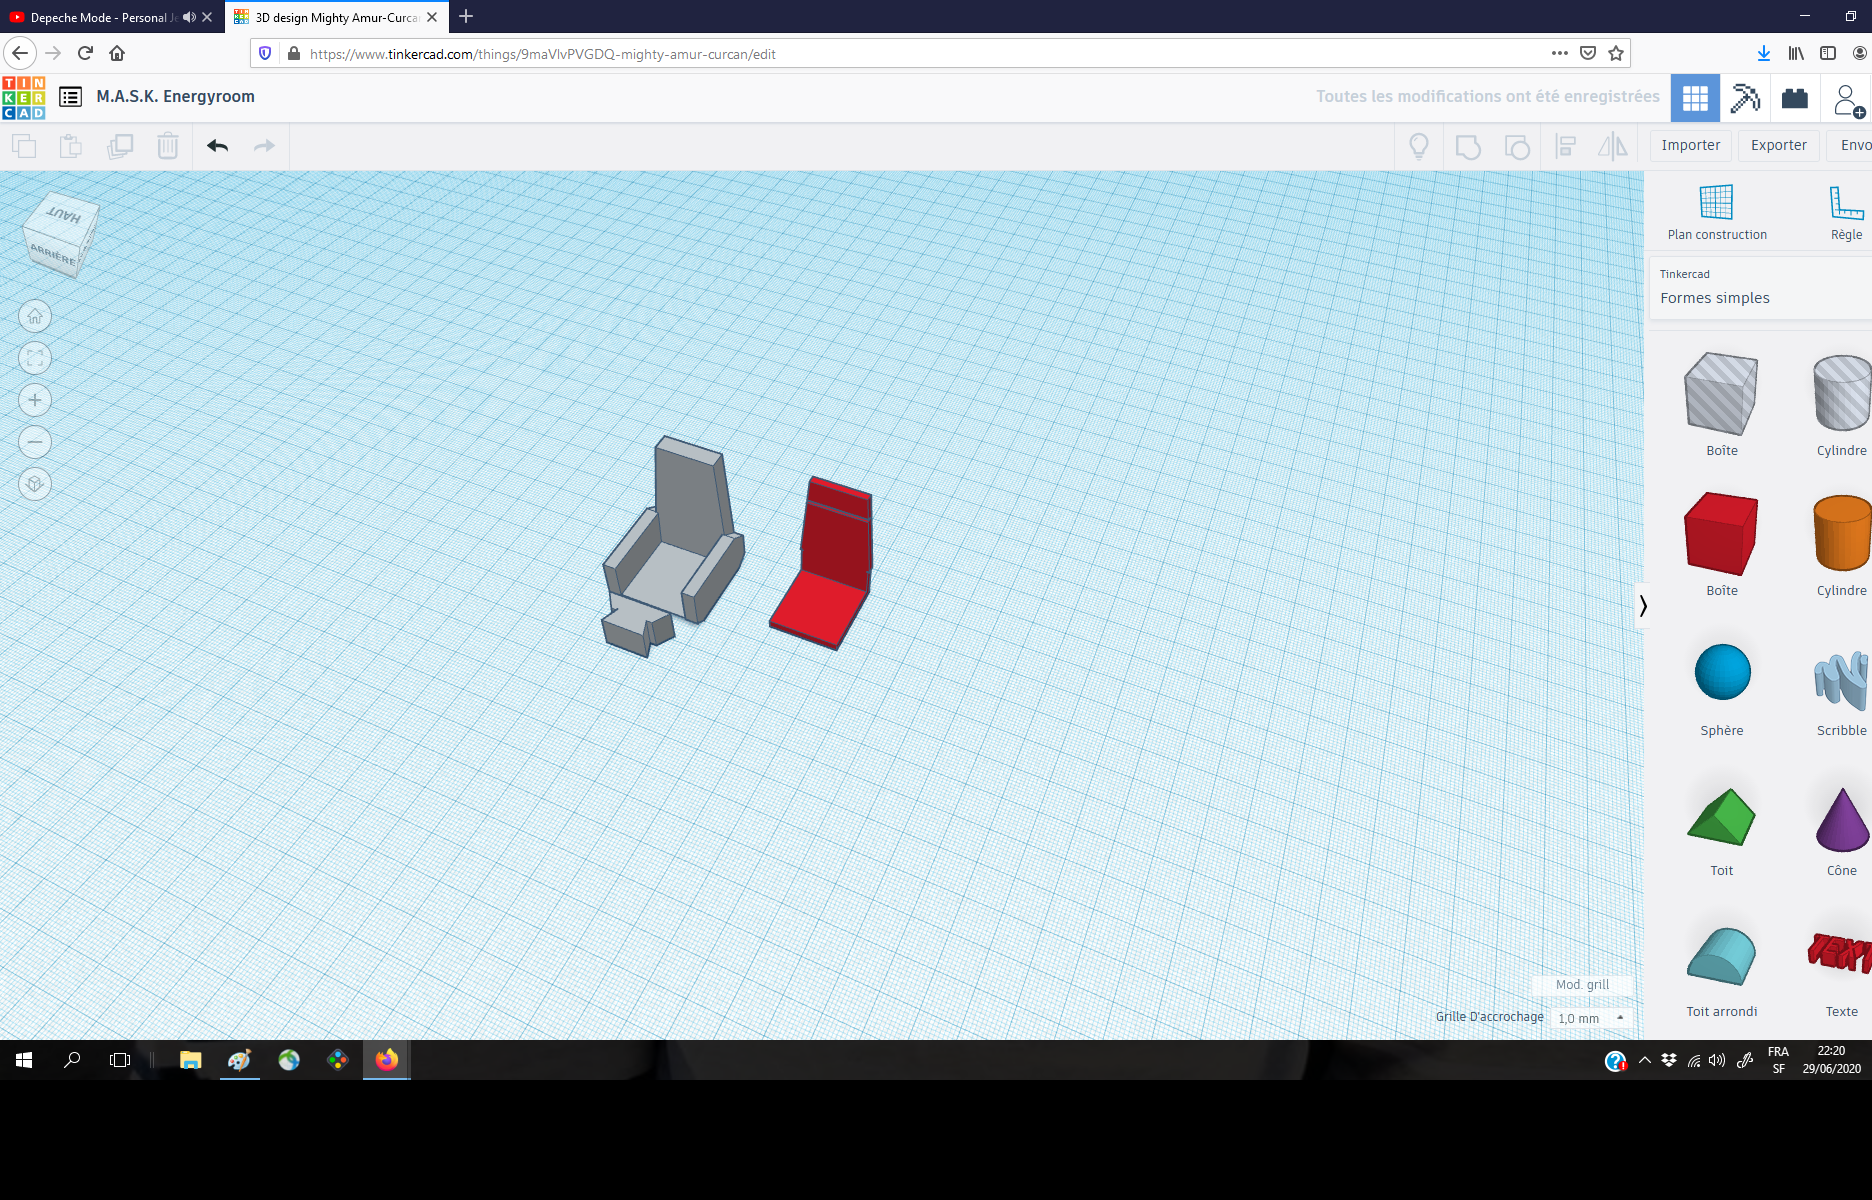Click the Importer button
Viewport: 1872px width, 1200px height.
pyautogui.click(x=1690, y=146)
